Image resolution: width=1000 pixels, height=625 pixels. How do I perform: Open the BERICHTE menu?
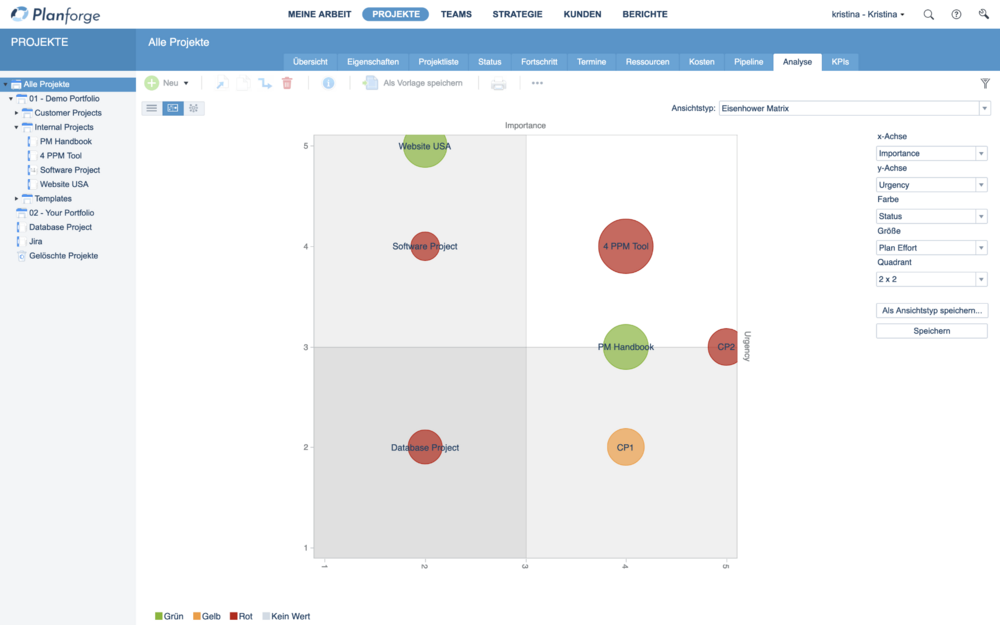(644, 15)
